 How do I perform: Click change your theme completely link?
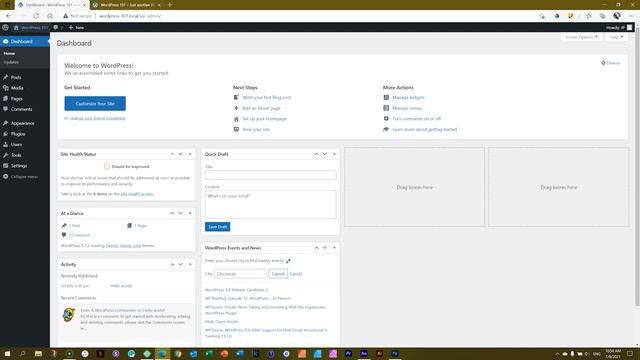coord(98,118)
